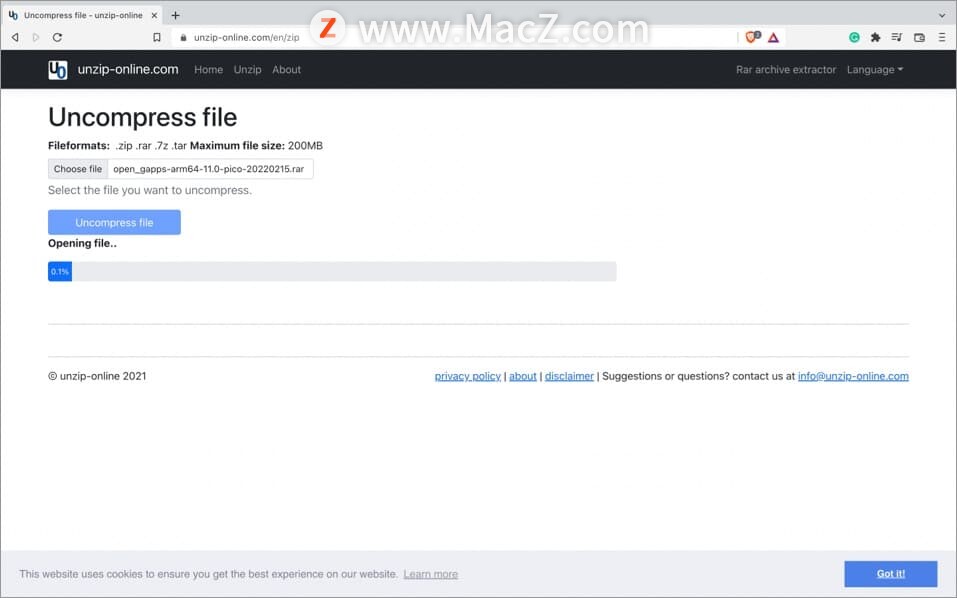The width and height of the screenshot is (957, 598).
Task: Click the © unzip-online 2021 text
Action: (97, 376)
